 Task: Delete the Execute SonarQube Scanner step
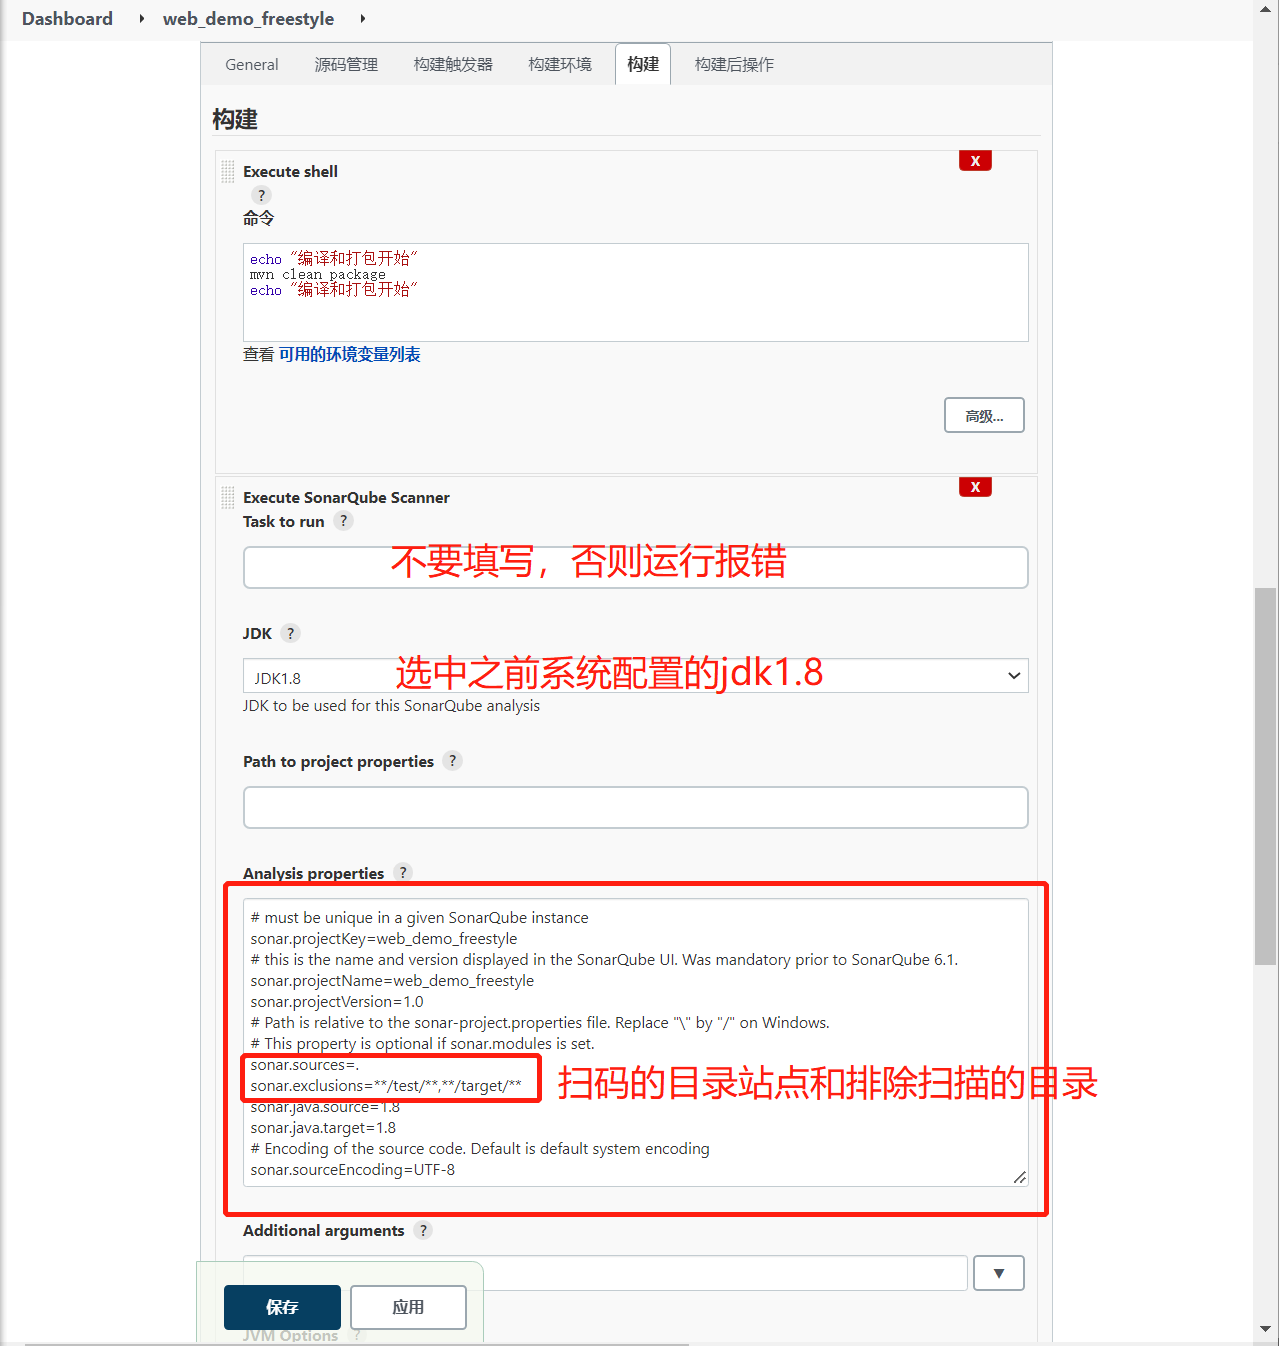pyautogui.click(x=975, y=487)
